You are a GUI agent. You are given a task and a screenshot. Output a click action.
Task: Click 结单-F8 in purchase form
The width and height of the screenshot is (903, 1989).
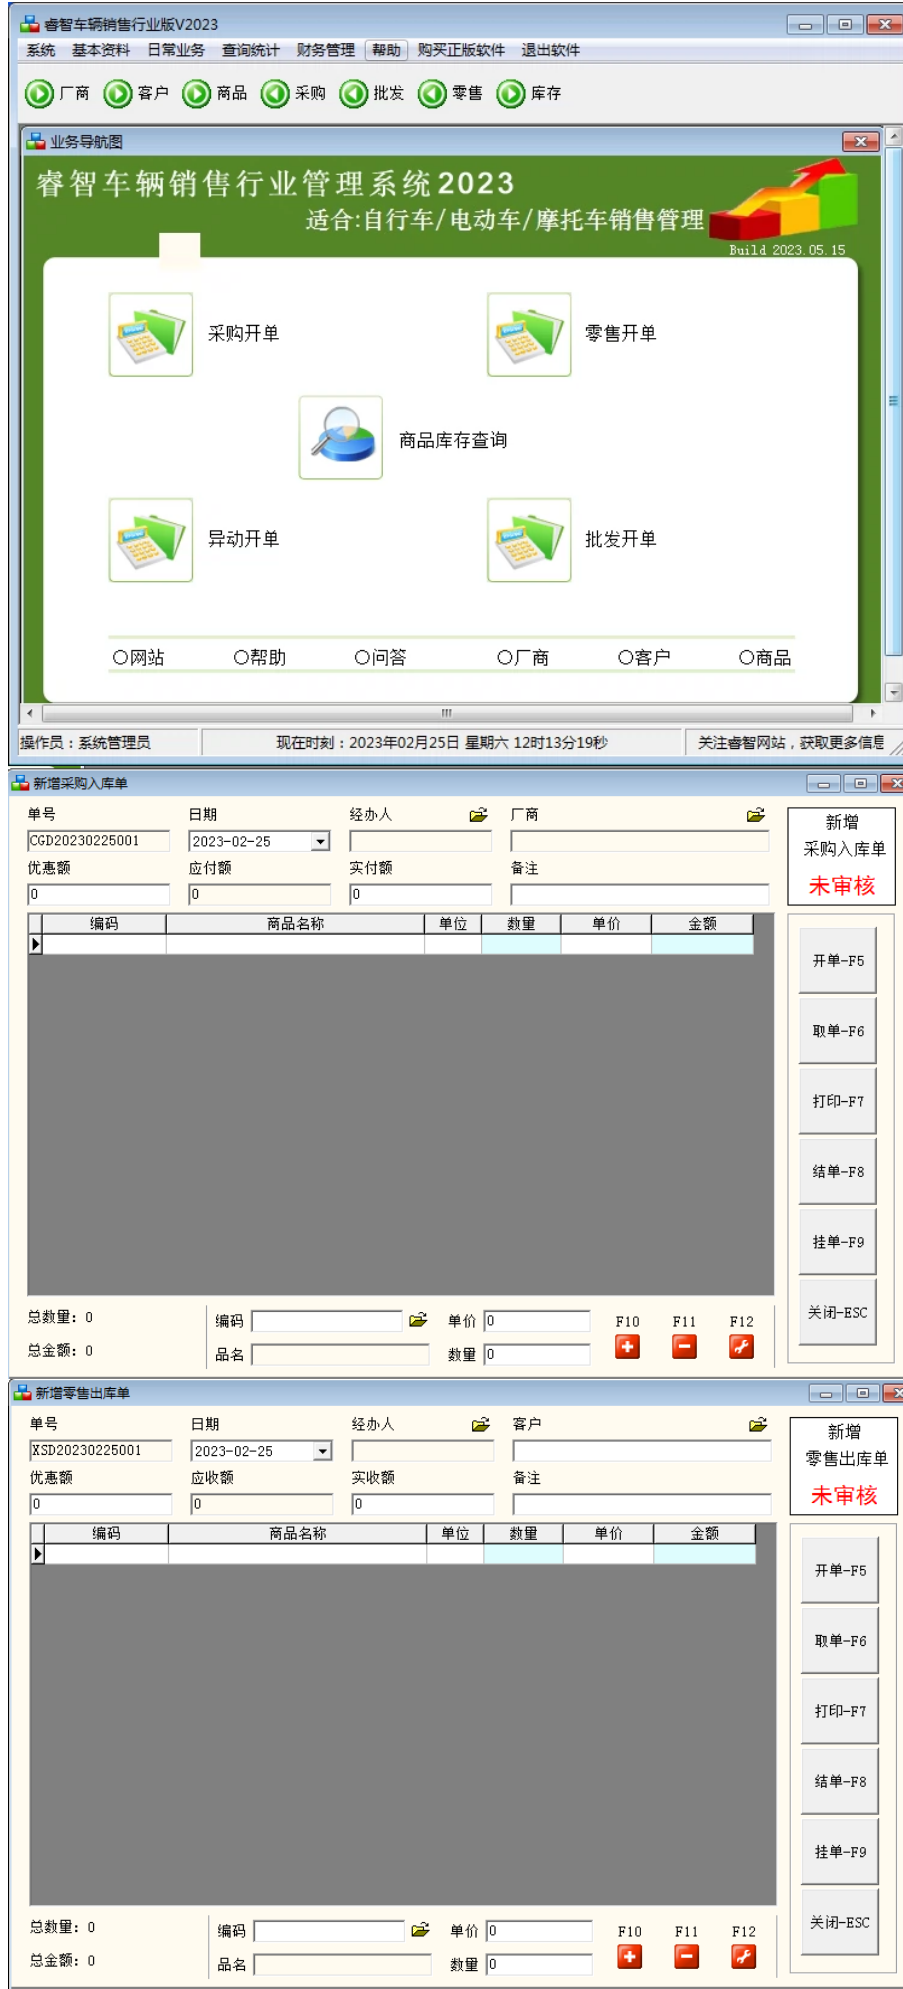pos(838,1172)
